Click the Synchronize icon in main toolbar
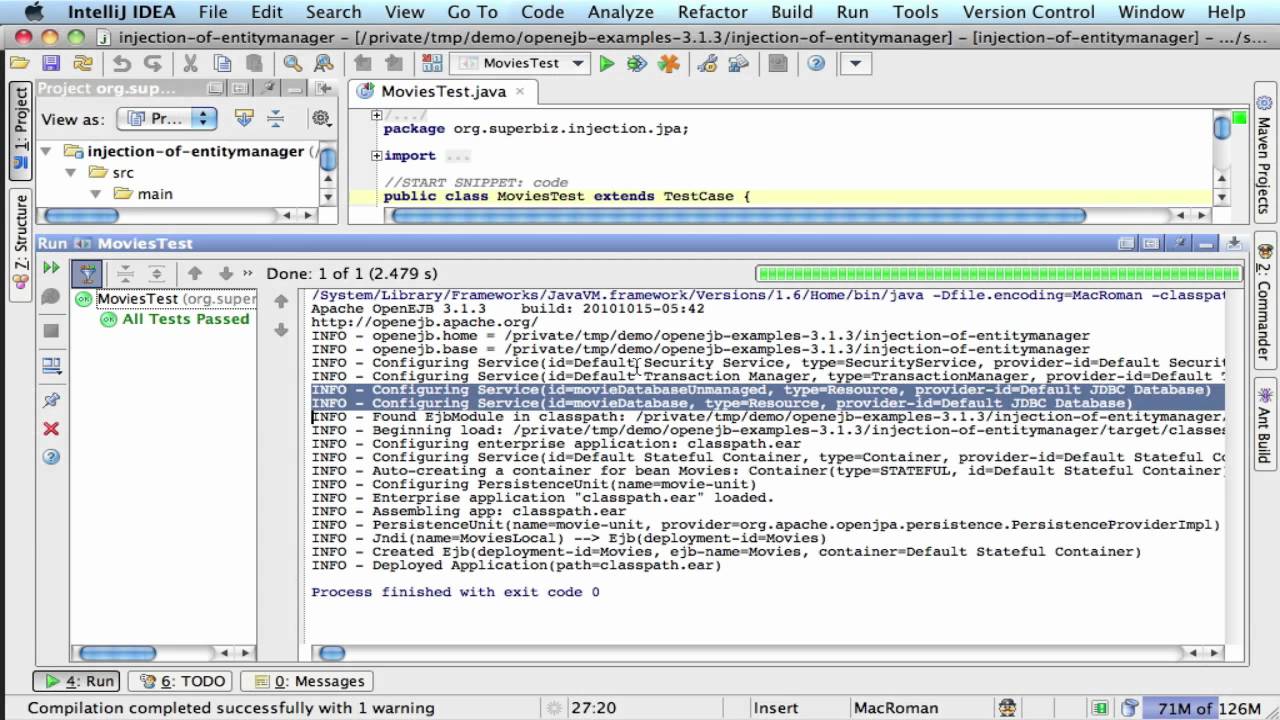Screen dimensions: 1280x720 (x=83, y=63)
